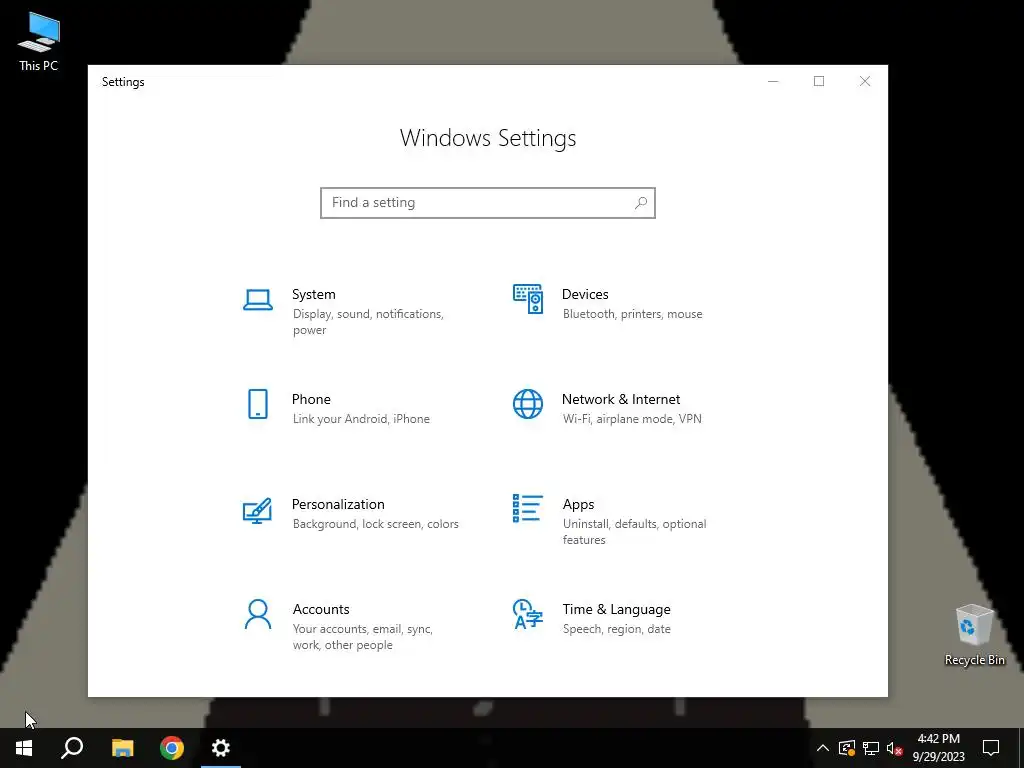Open the Apps list icon
Screen dimensions: 1024x768
click(528, 508)
